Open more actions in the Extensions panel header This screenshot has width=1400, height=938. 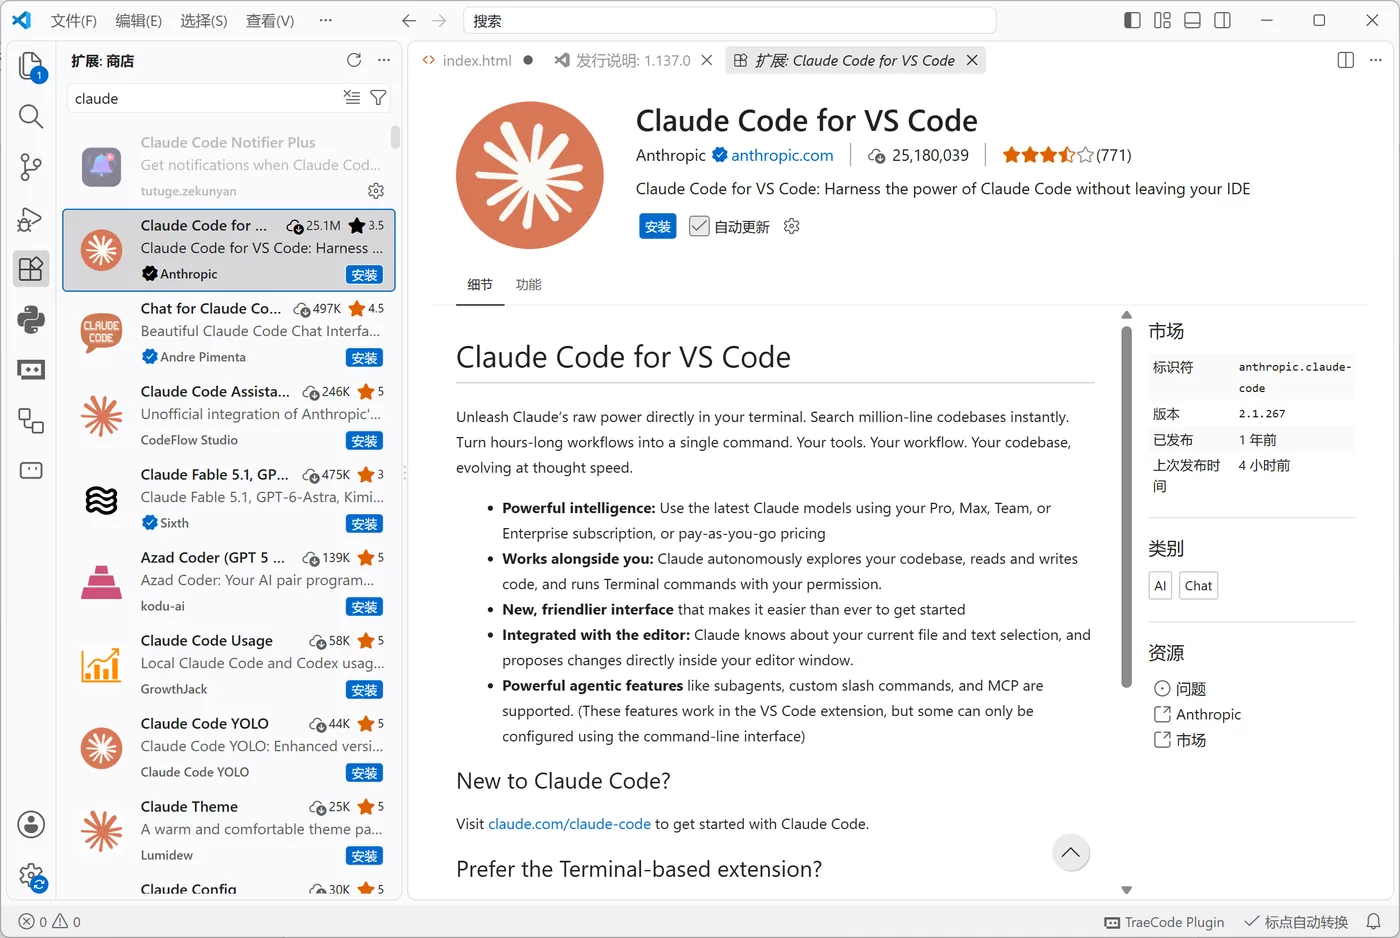tap(384, 60)
